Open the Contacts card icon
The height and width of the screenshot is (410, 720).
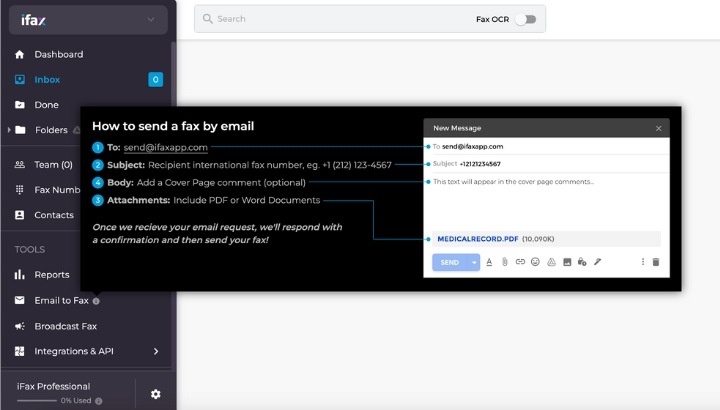click(19, 215)
